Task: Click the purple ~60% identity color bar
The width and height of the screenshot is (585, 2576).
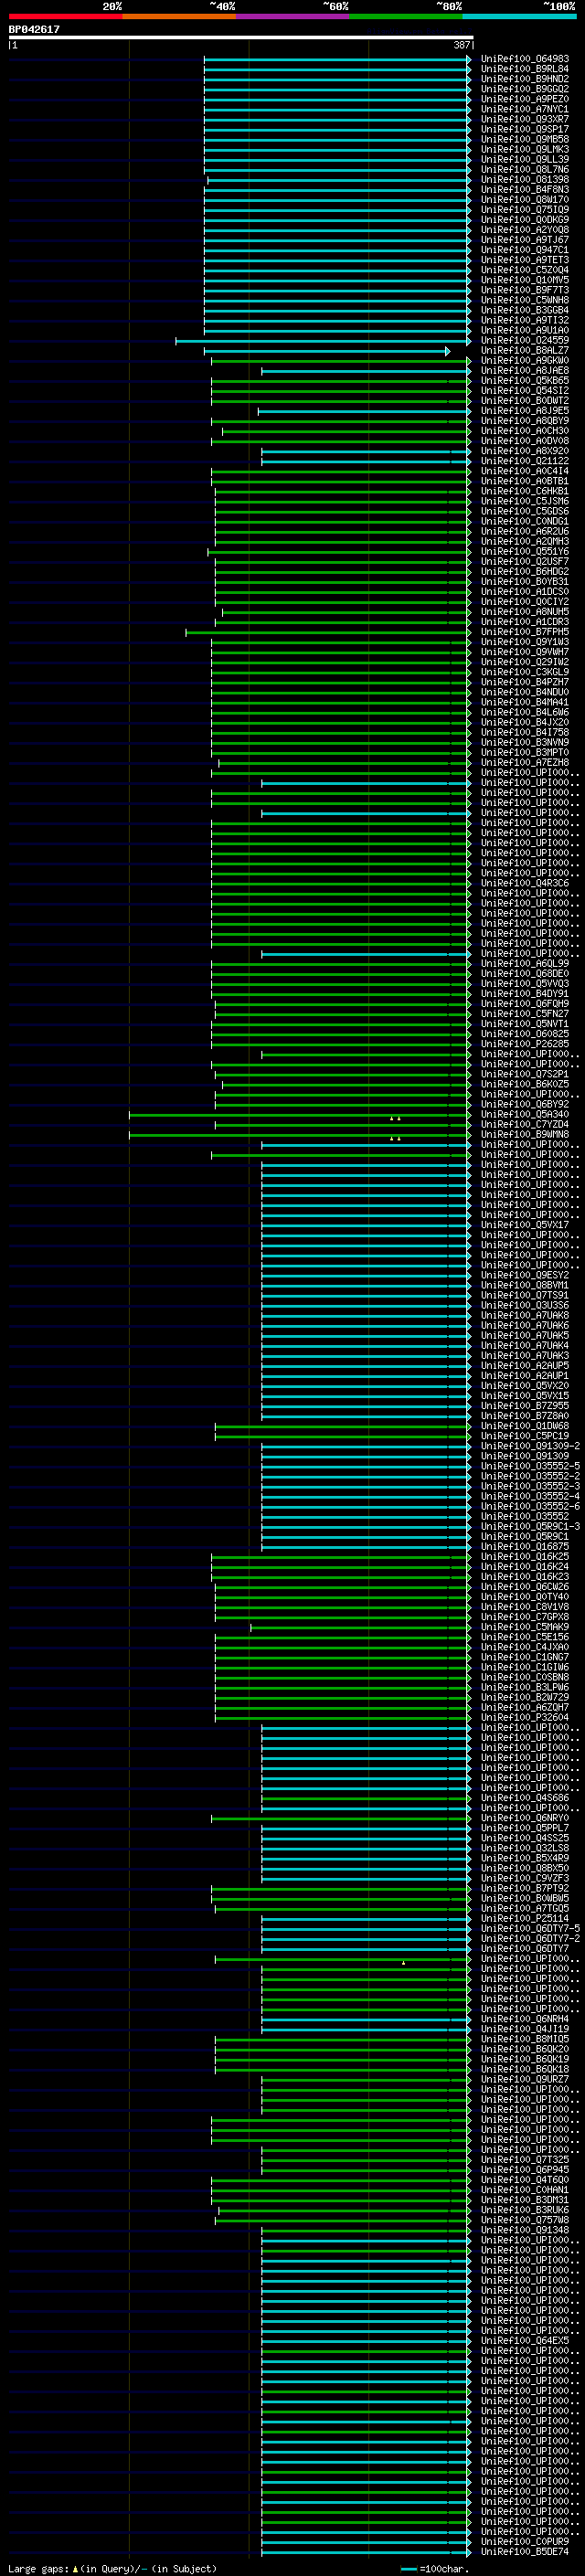Action: (x=292, y=16)
